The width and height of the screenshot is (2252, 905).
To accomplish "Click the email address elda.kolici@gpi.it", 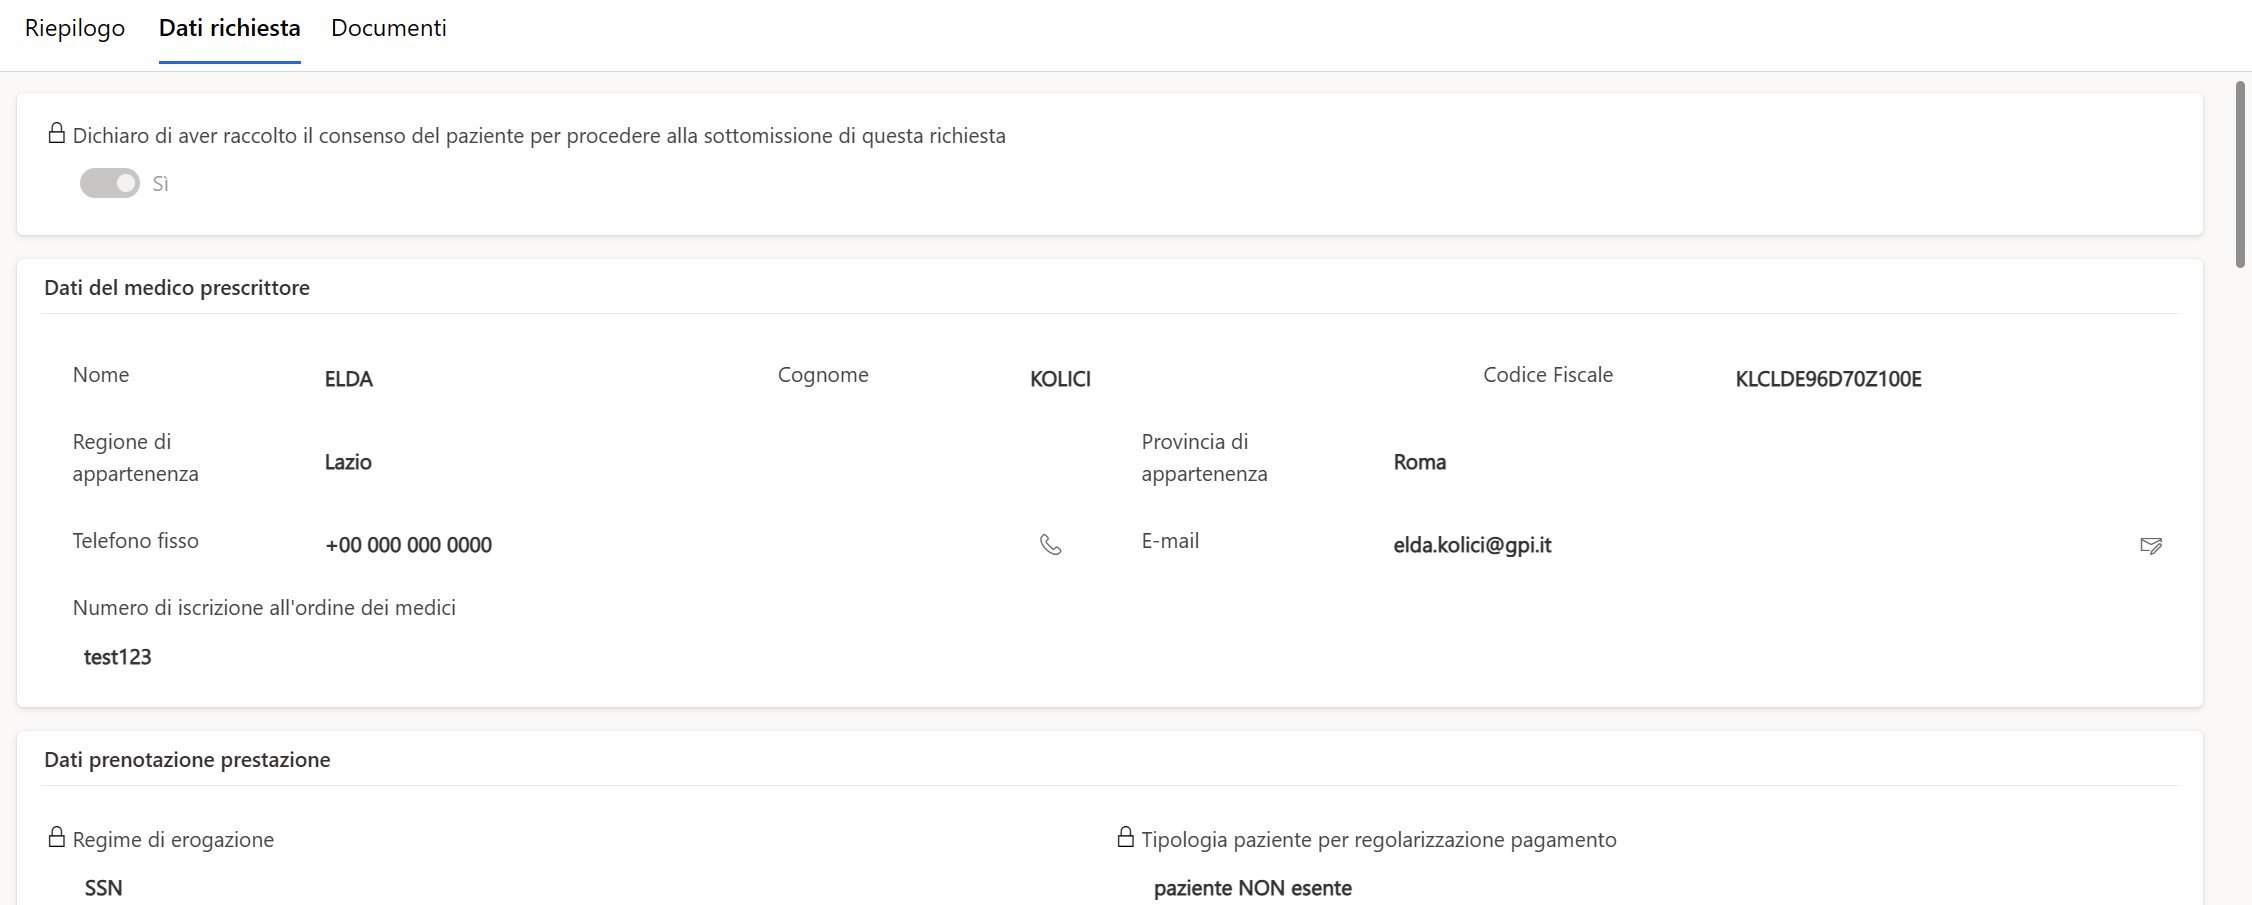I will click(x=1472, y=545).
